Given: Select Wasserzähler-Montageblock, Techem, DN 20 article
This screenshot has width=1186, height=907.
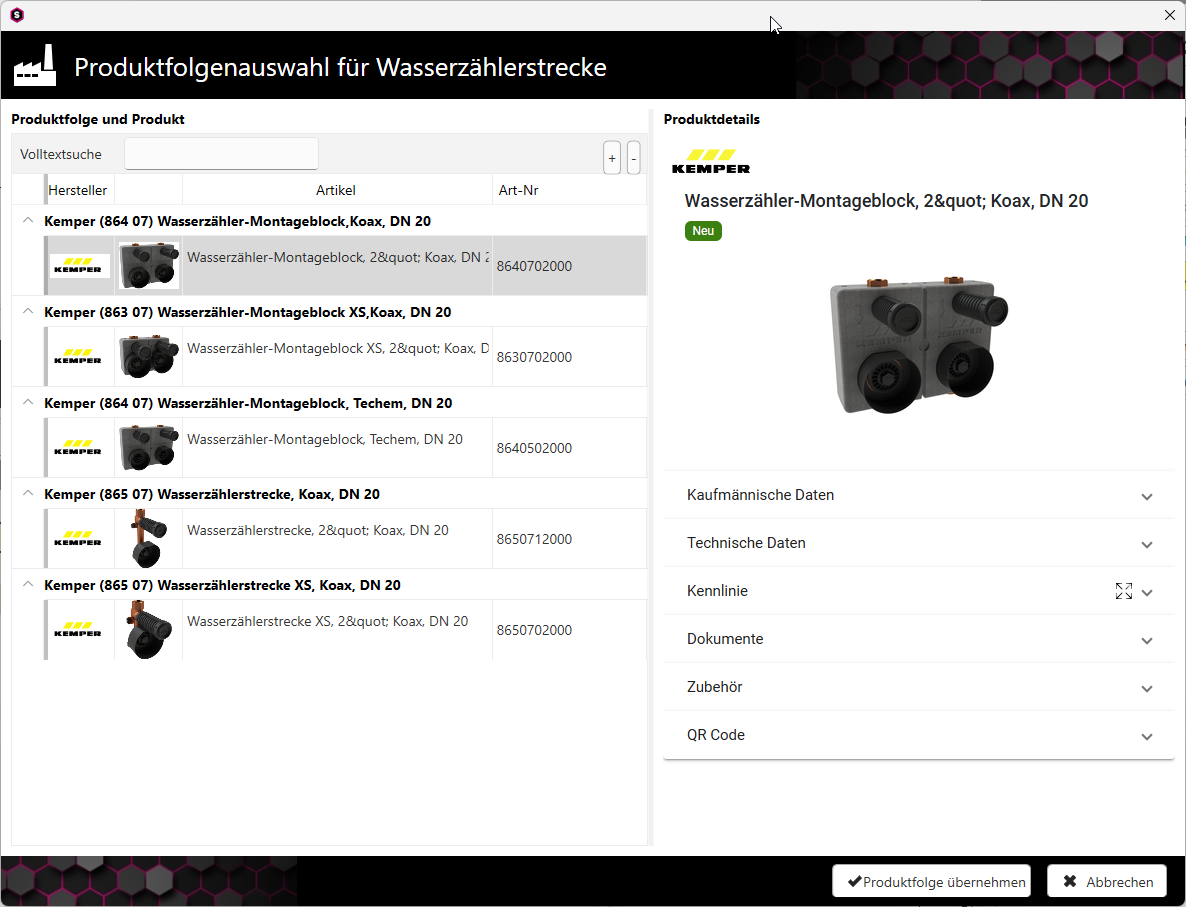Looking at the screenshot, I should coord(324,440).
